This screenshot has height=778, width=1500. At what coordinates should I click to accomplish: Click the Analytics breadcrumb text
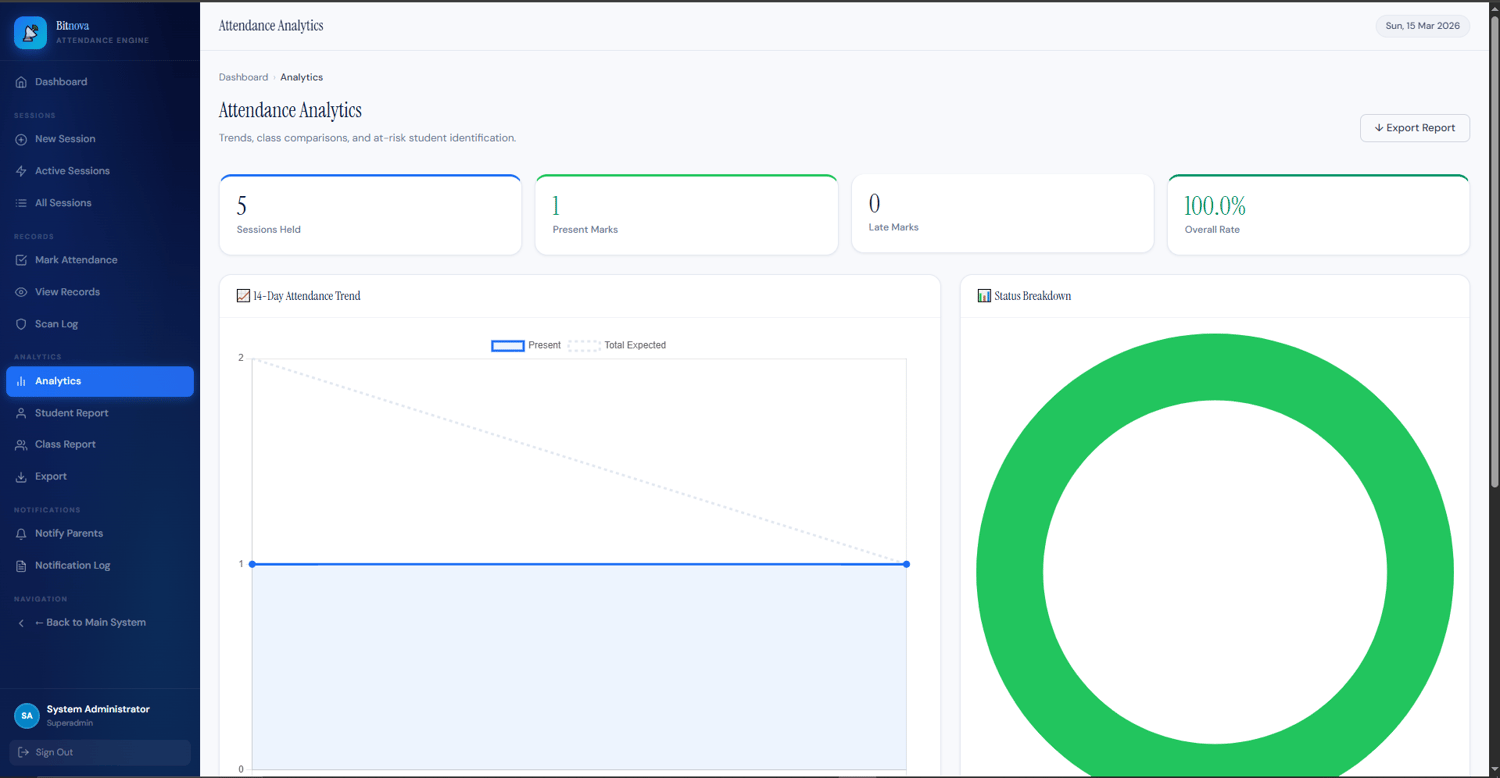[301, 77]
